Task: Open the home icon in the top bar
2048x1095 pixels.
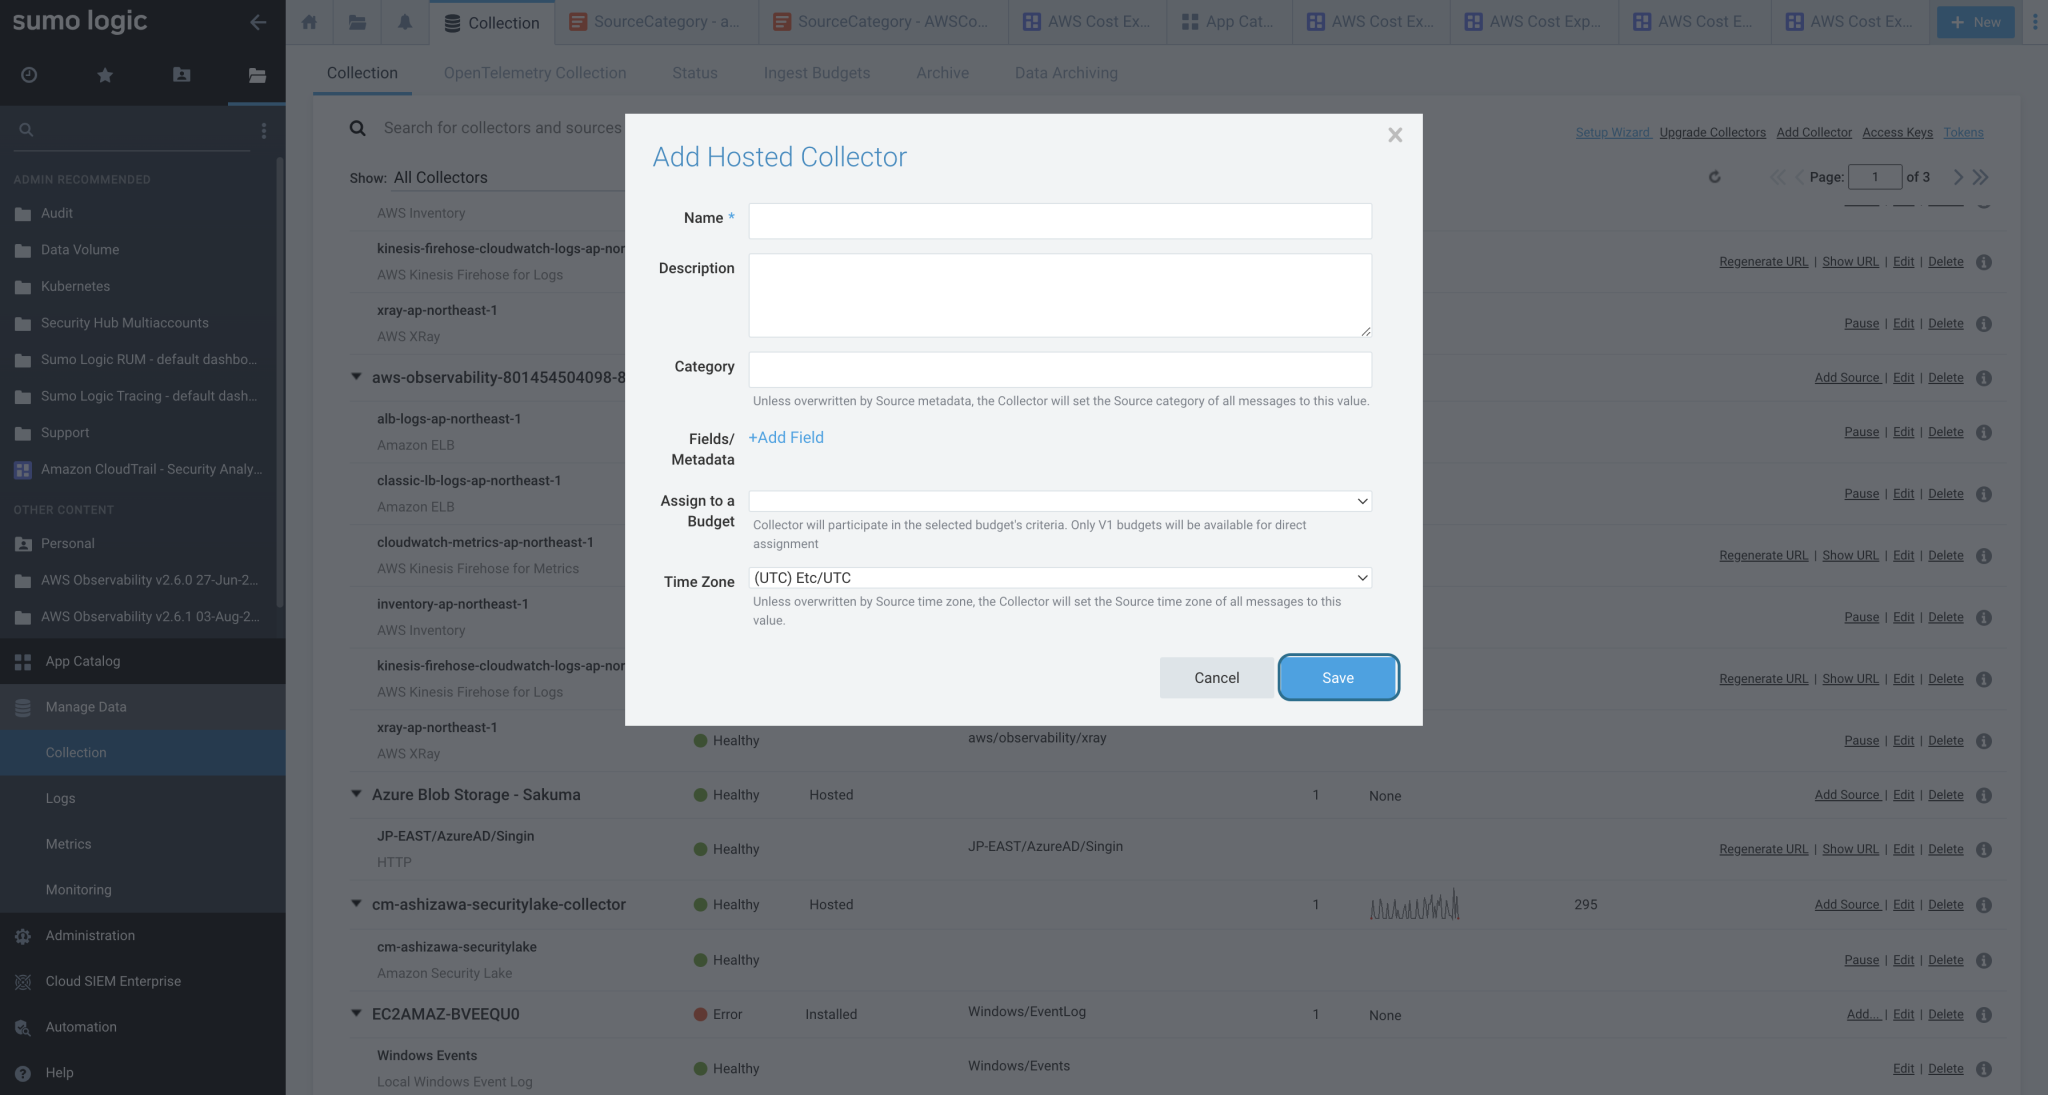Action: tap(308, 21)
